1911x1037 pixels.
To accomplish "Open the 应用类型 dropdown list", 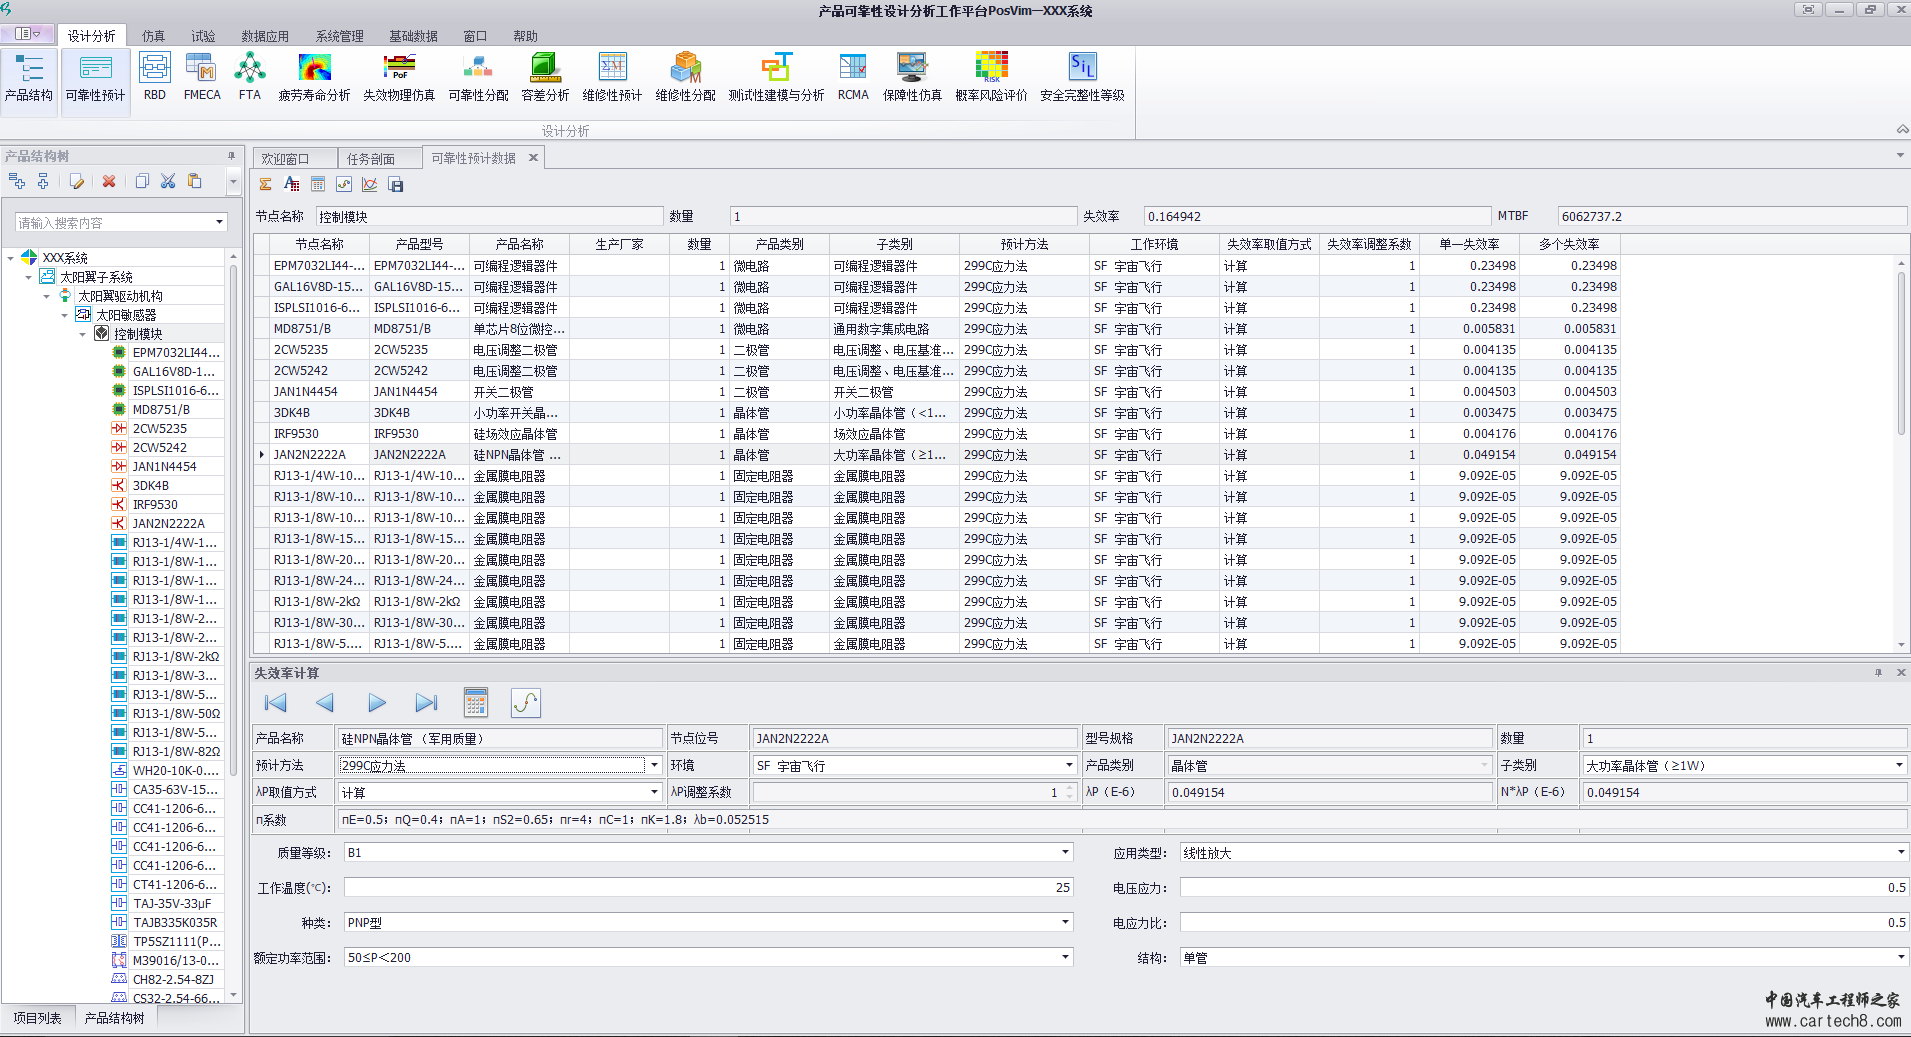I will point(1900,853).
